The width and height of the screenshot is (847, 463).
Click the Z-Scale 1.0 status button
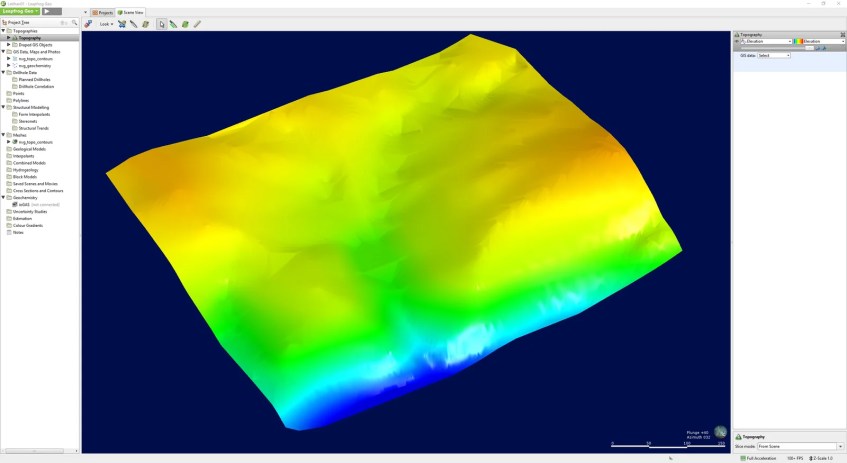point(821,458)
